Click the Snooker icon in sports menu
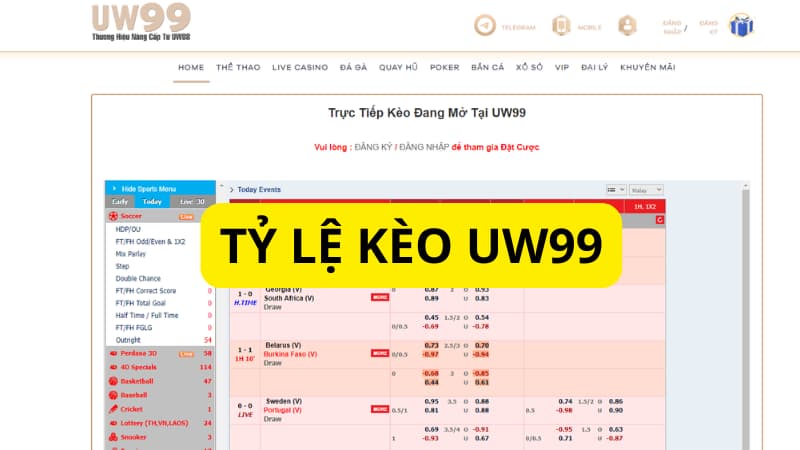 pos(113,437)
